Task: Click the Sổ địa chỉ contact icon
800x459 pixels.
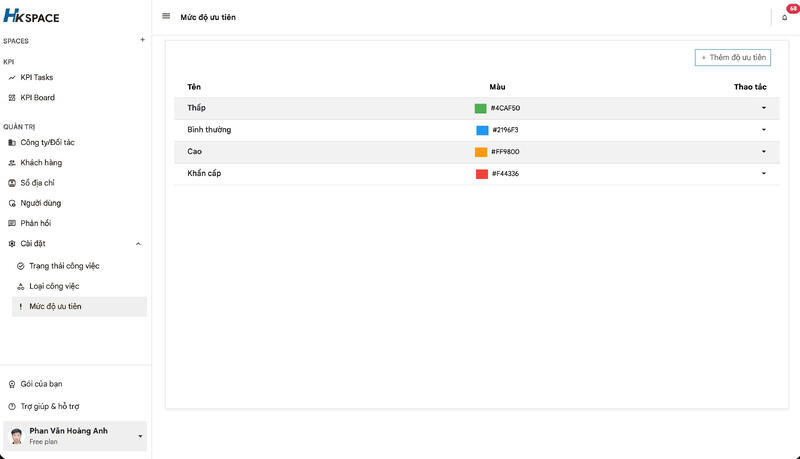Action: pos(12,183)
